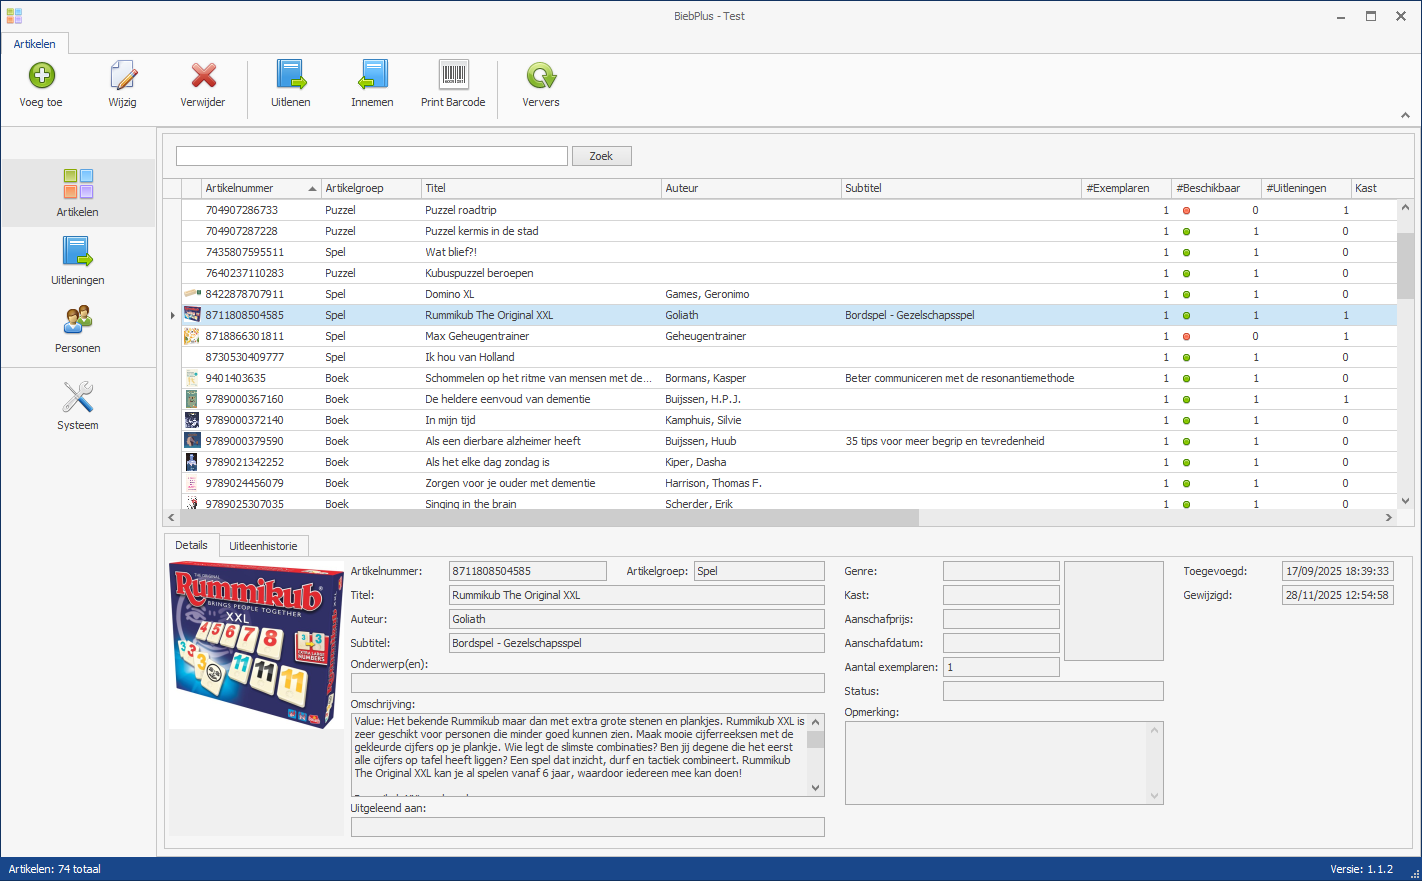
Task: Click the Rummikub box cover image
Action: 257,645
